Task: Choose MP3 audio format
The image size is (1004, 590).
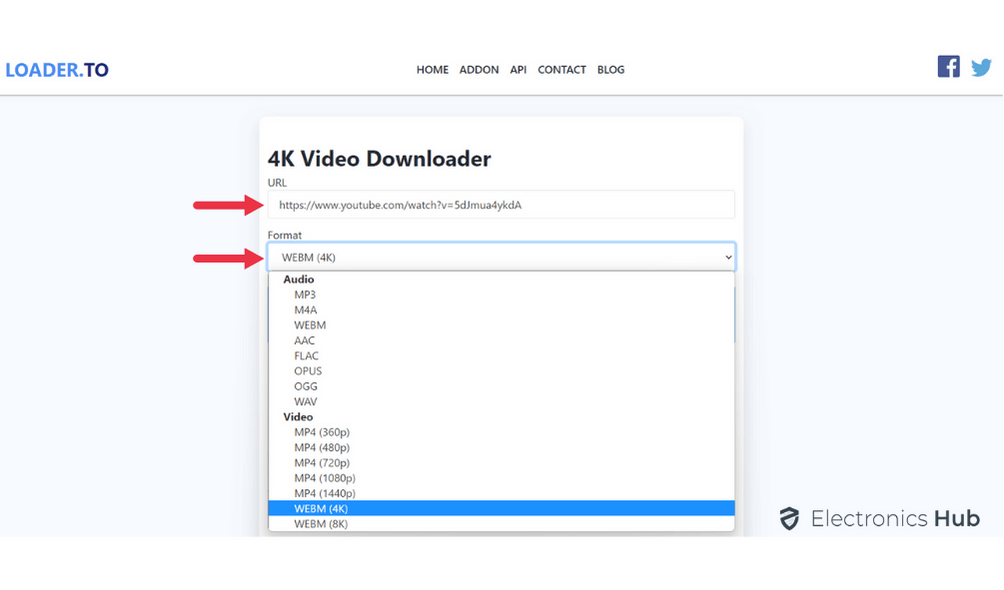Action: click(x=501, y=295)
